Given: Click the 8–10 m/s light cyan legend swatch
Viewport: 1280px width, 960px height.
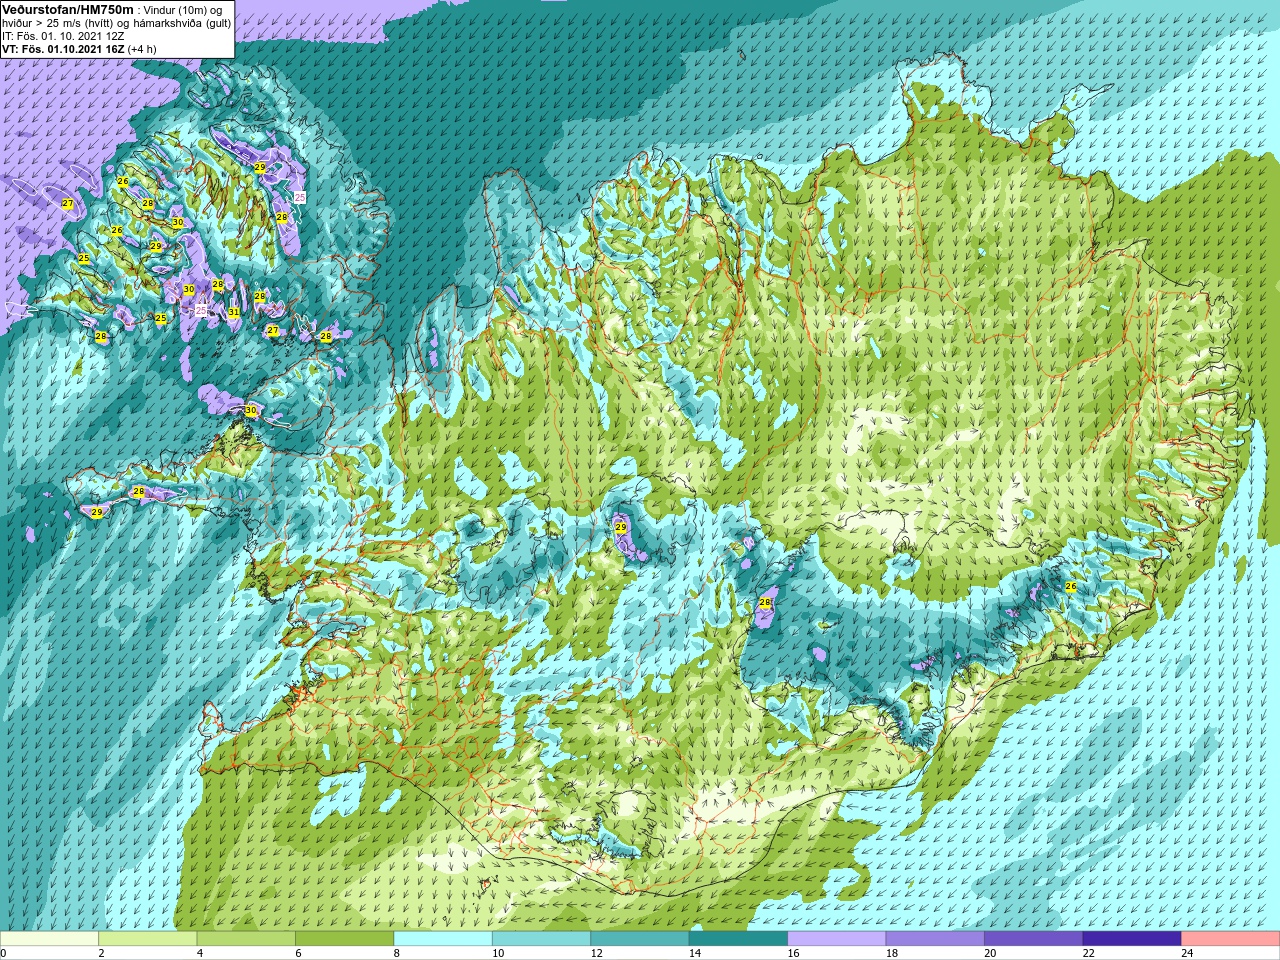Looking at the screenshot, I should pos(443,939).
